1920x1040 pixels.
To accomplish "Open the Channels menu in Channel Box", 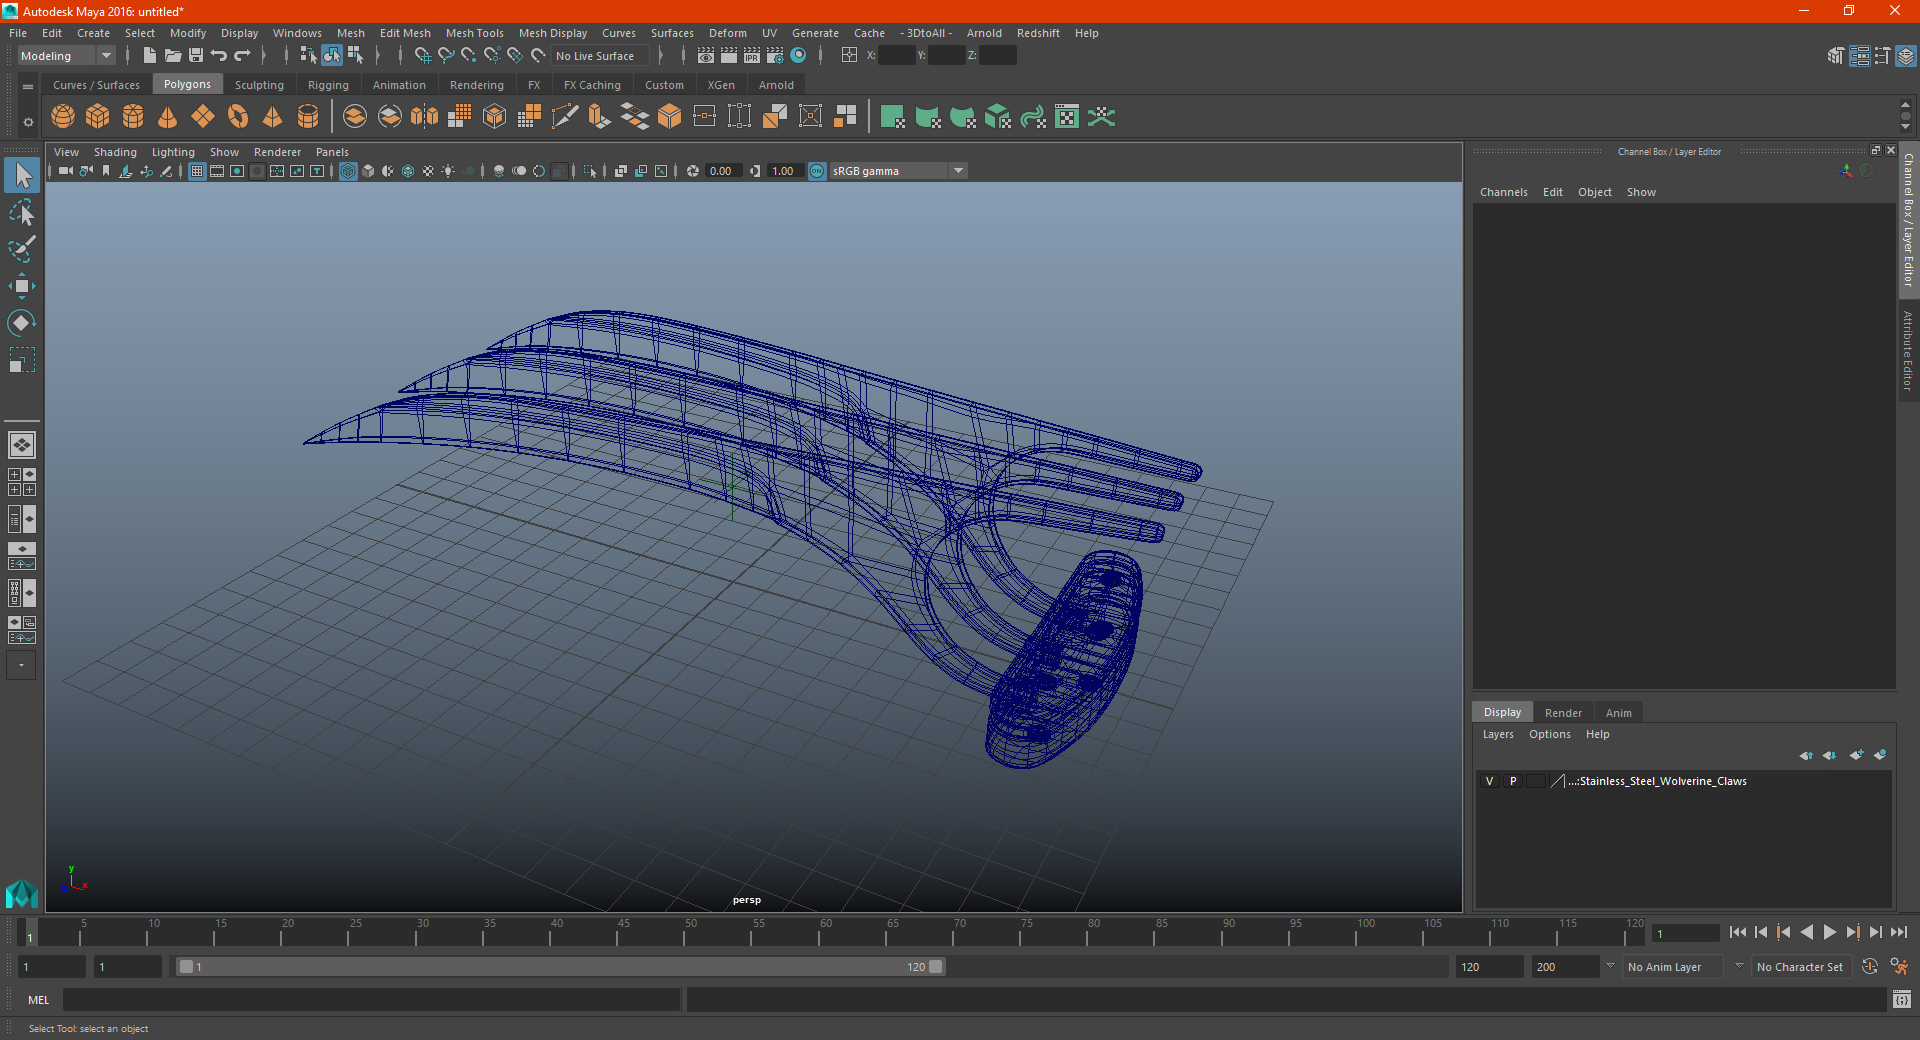I will (x=1503, y=192).
